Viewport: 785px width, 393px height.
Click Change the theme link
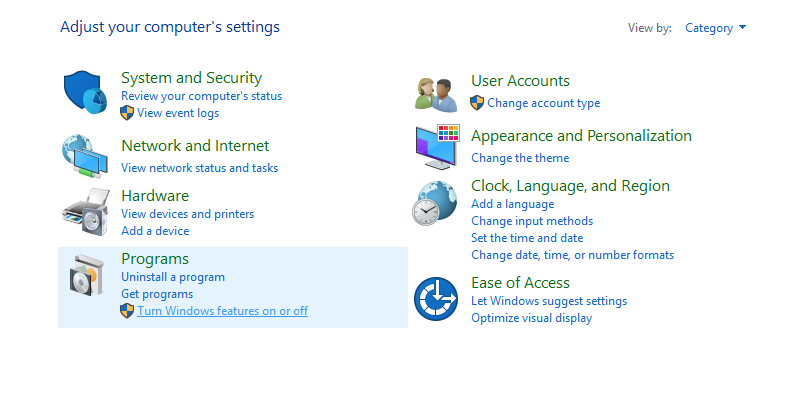click(520, 158)
